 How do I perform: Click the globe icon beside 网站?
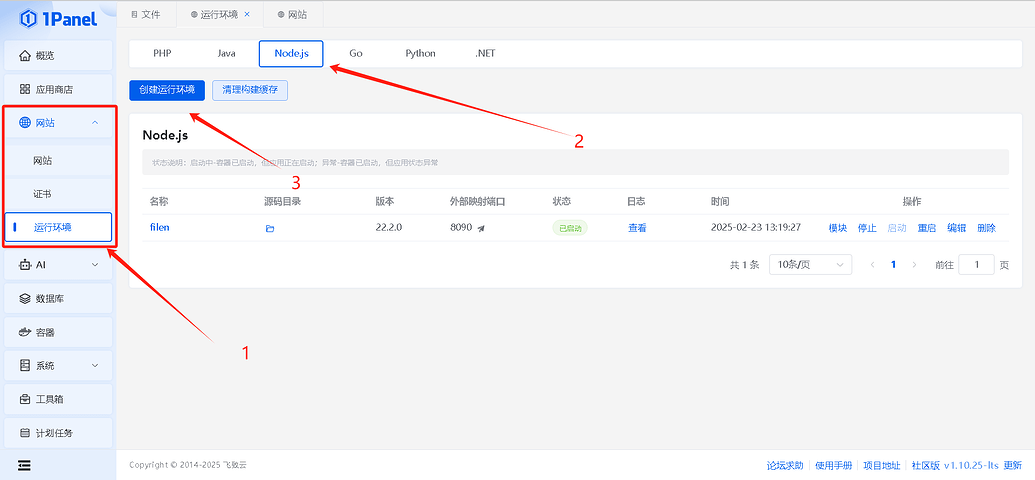(x=25, y=122)
